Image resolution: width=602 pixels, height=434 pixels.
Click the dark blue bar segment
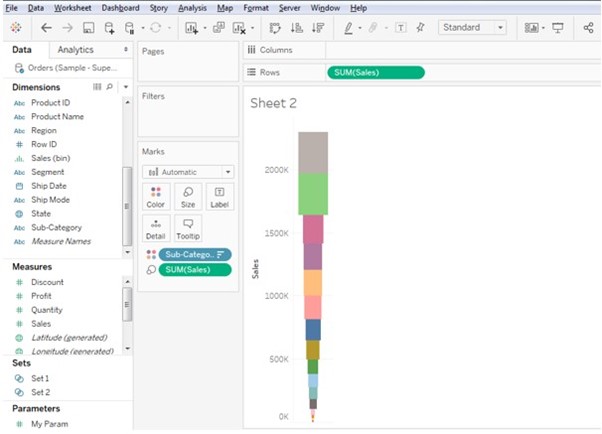pos(313,330)
